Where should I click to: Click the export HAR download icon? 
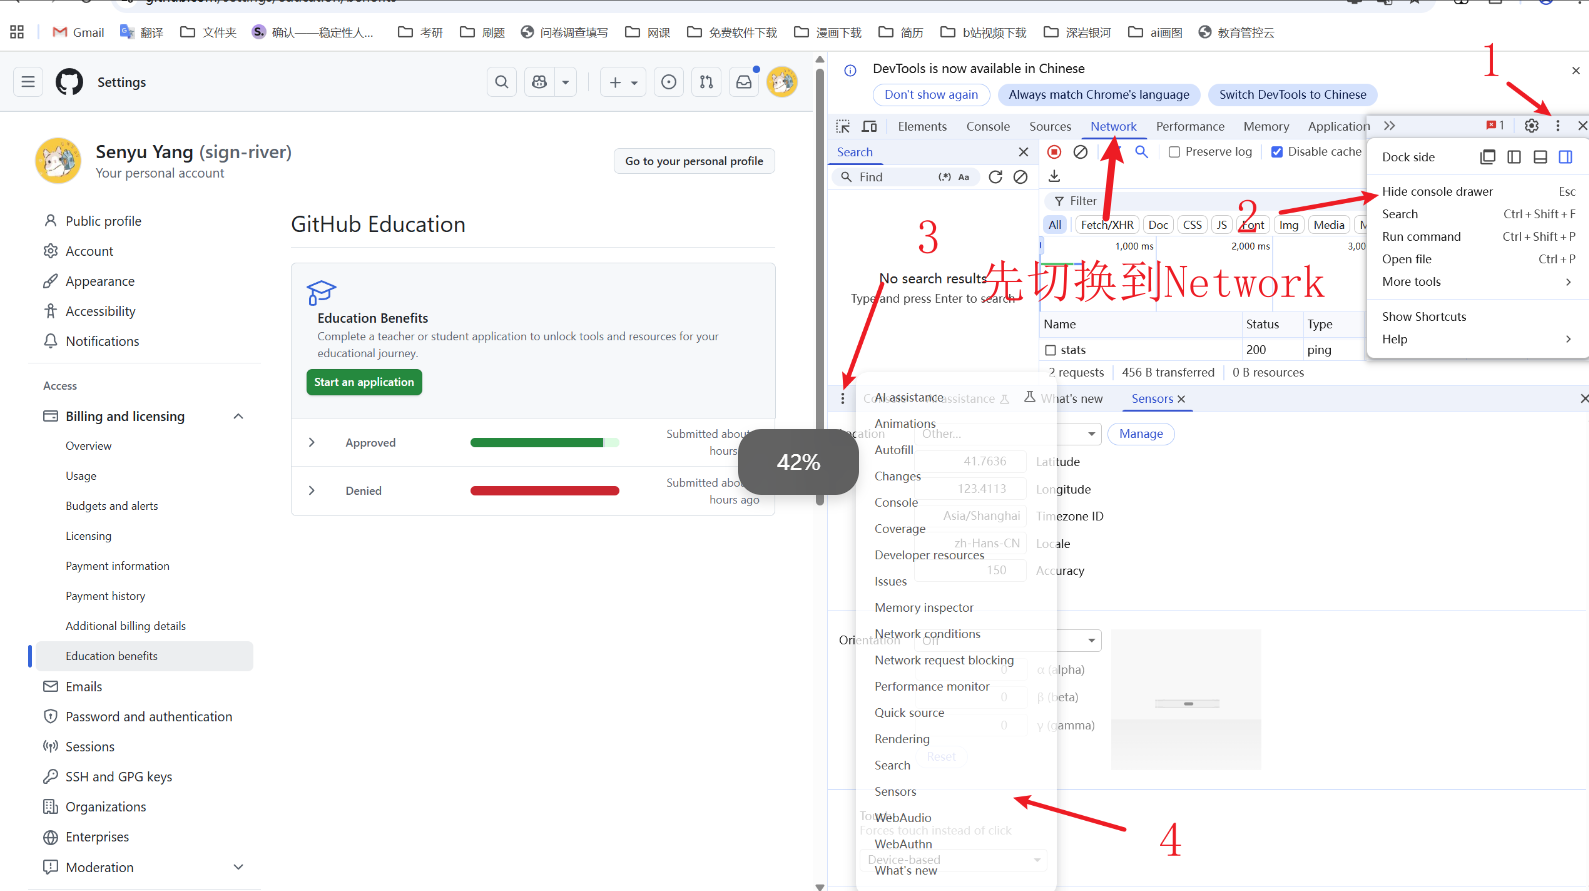click(1054, 176)
